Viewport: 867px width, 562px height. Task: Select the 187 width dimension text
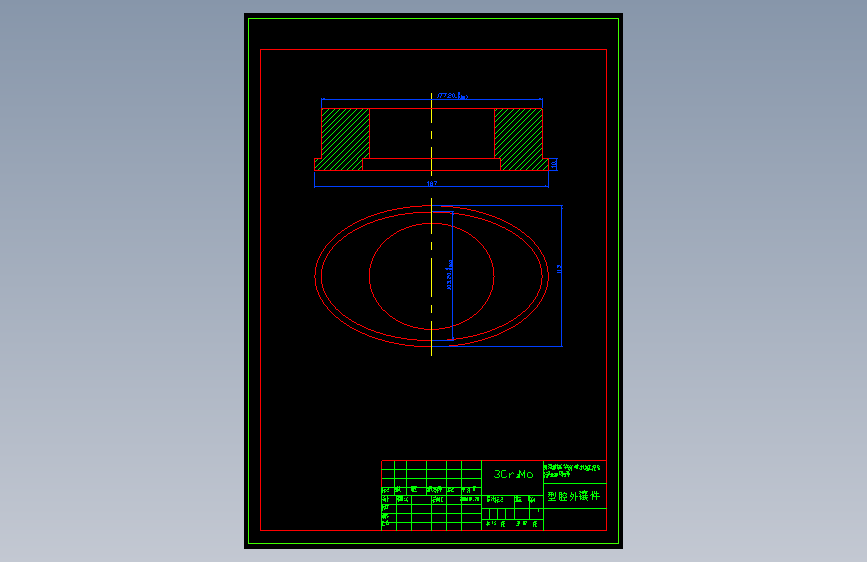pyautogui.click(x=432, y=183)
